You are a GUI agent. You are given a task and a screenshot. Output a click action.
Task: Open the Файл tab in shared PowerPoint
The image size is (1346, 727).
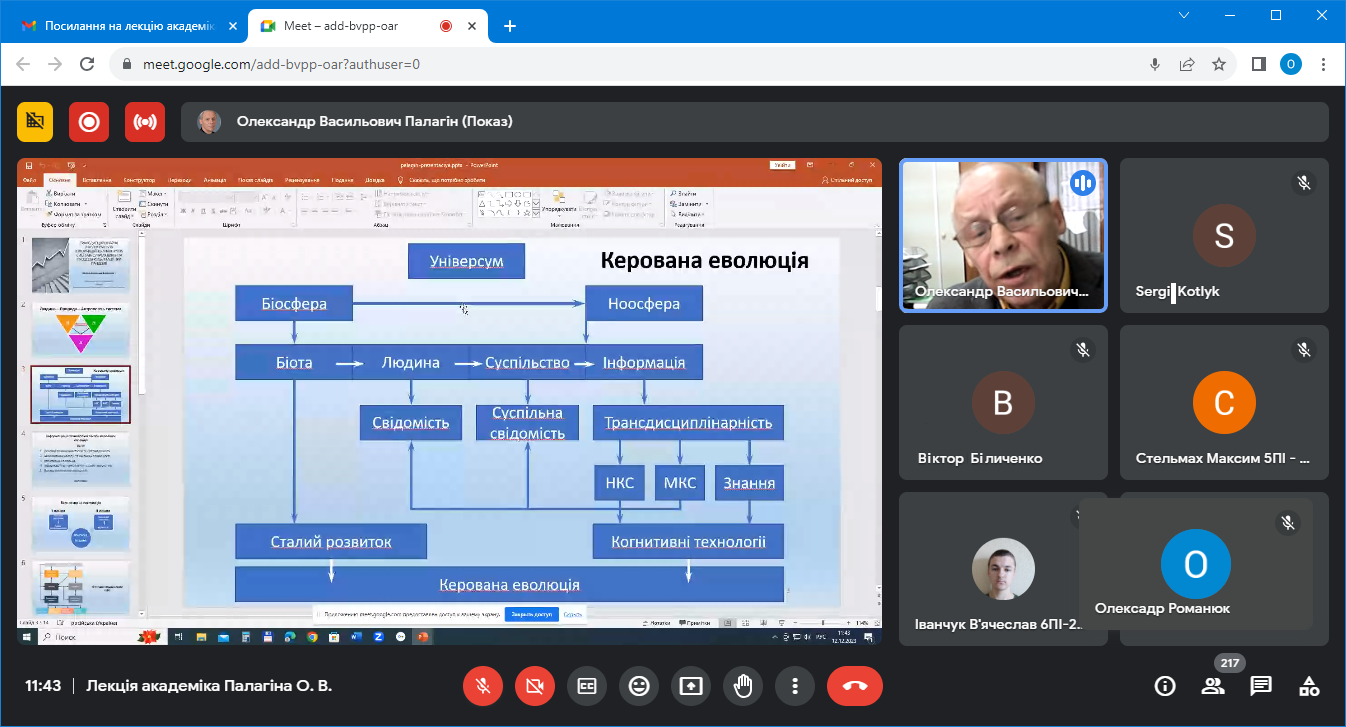coord(29,180)
